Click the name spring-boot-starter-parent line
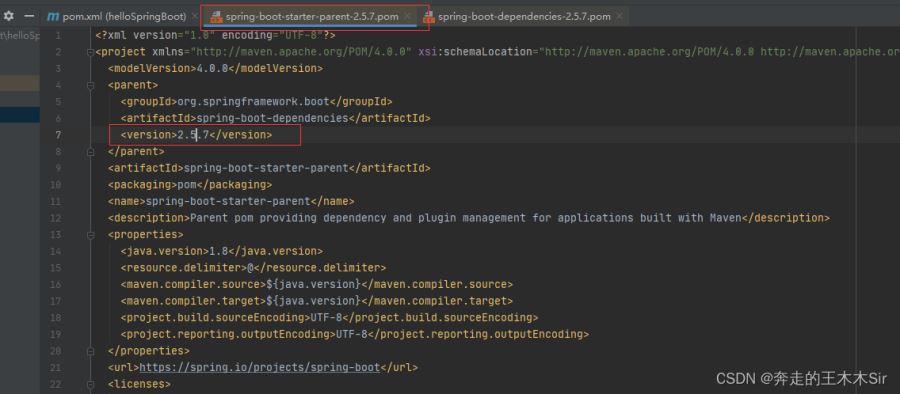This screenshot has height=394, width=900. (231, 202)
